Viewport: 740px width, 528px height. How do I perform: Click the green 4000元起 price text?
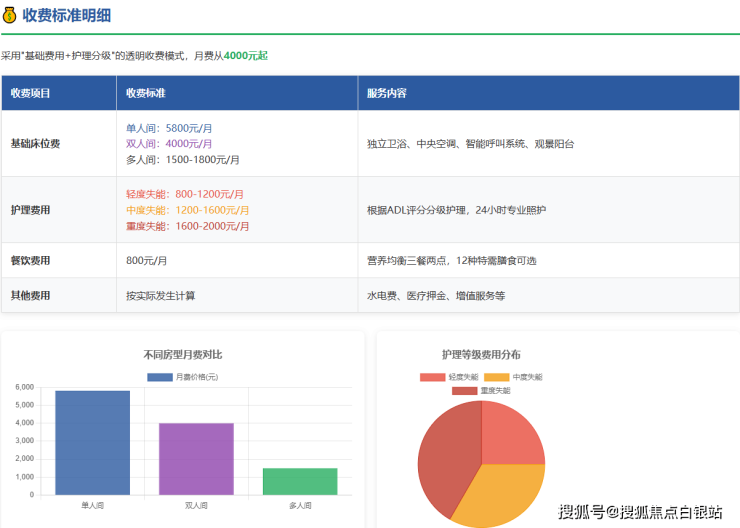245,56
